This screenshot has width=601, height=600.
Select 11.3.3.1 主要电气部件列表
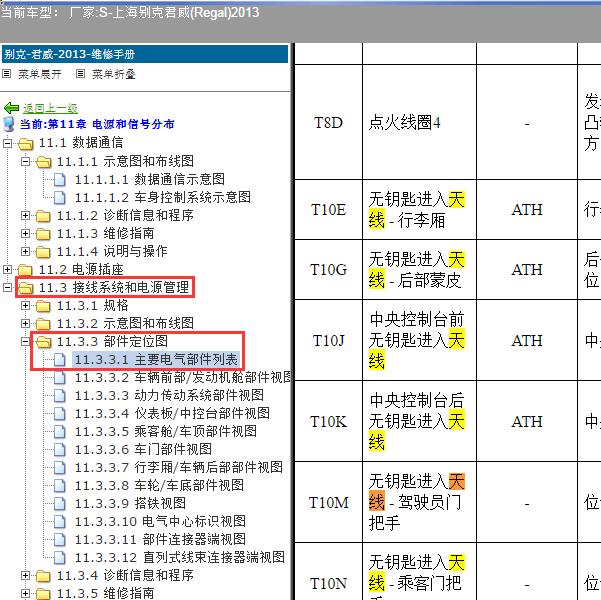[156, 360]
